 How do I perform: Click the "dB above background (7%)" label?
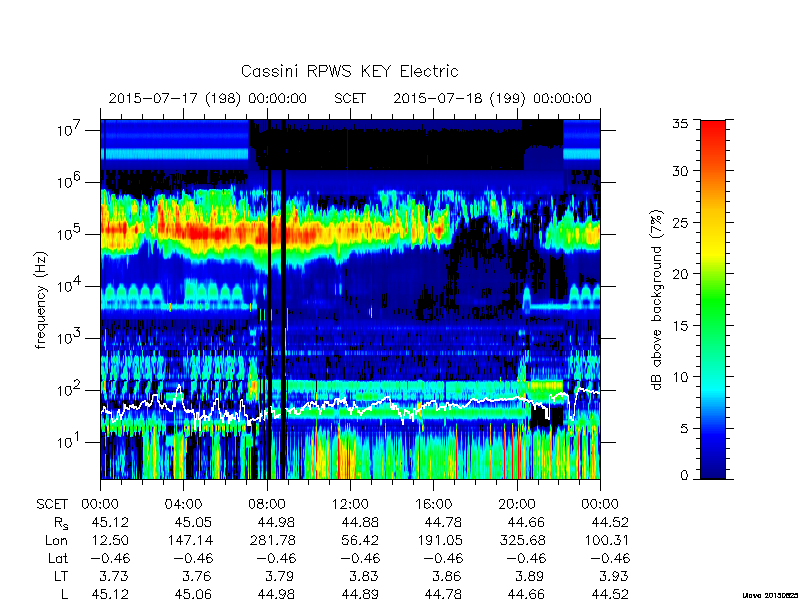coord(658,300)
